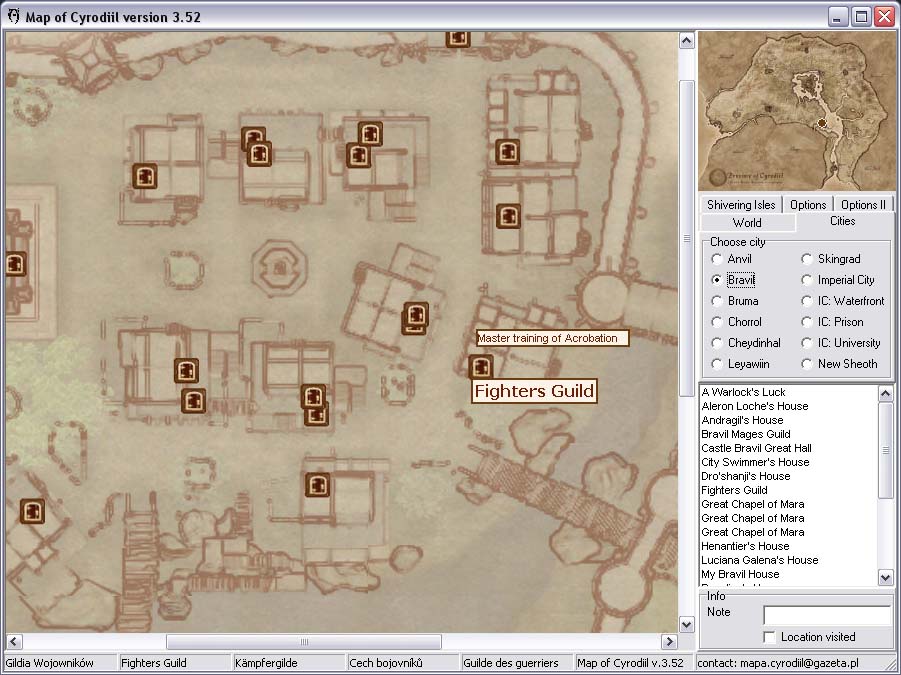
Task: Click lower marker of lower-left building's marker pair
Action: [x=194, y=400]
